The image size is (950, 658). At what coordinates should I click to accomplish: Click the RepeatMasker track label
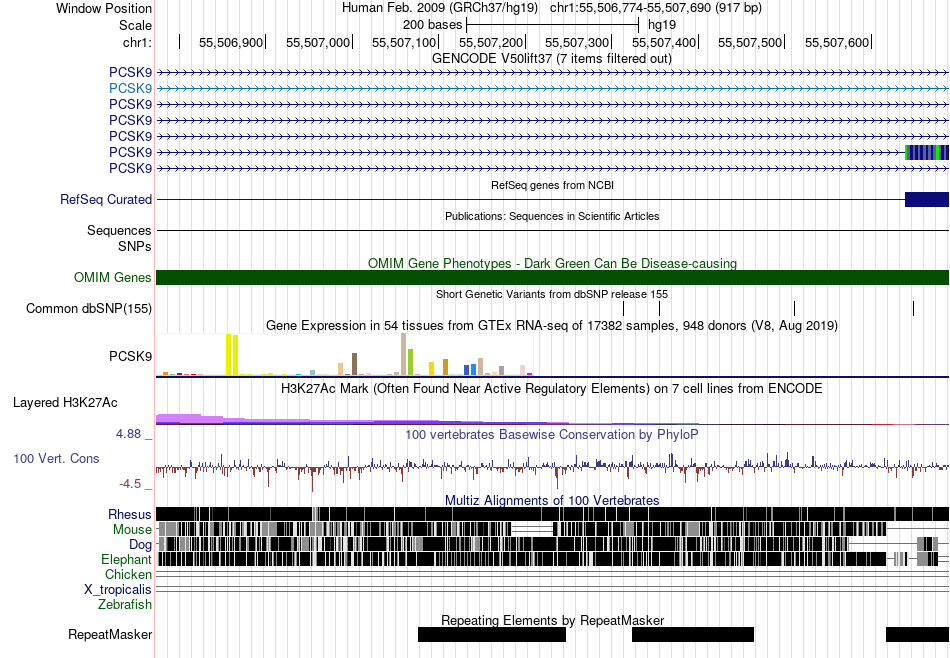pos(110,635)
